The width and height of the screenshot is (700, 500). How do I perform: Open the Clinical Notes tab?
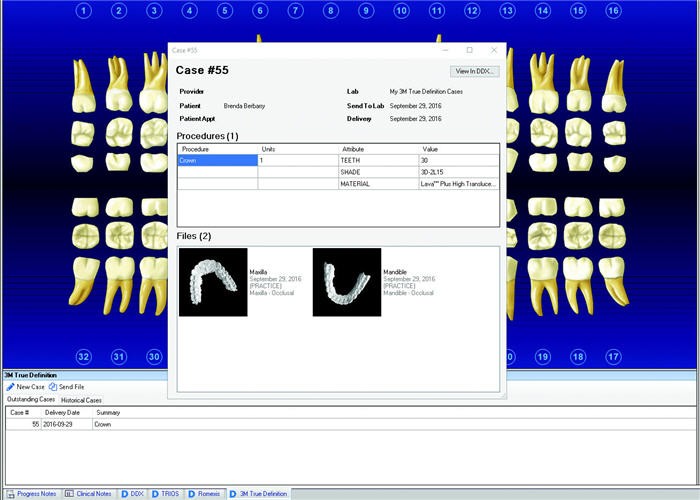click(88, 494)
